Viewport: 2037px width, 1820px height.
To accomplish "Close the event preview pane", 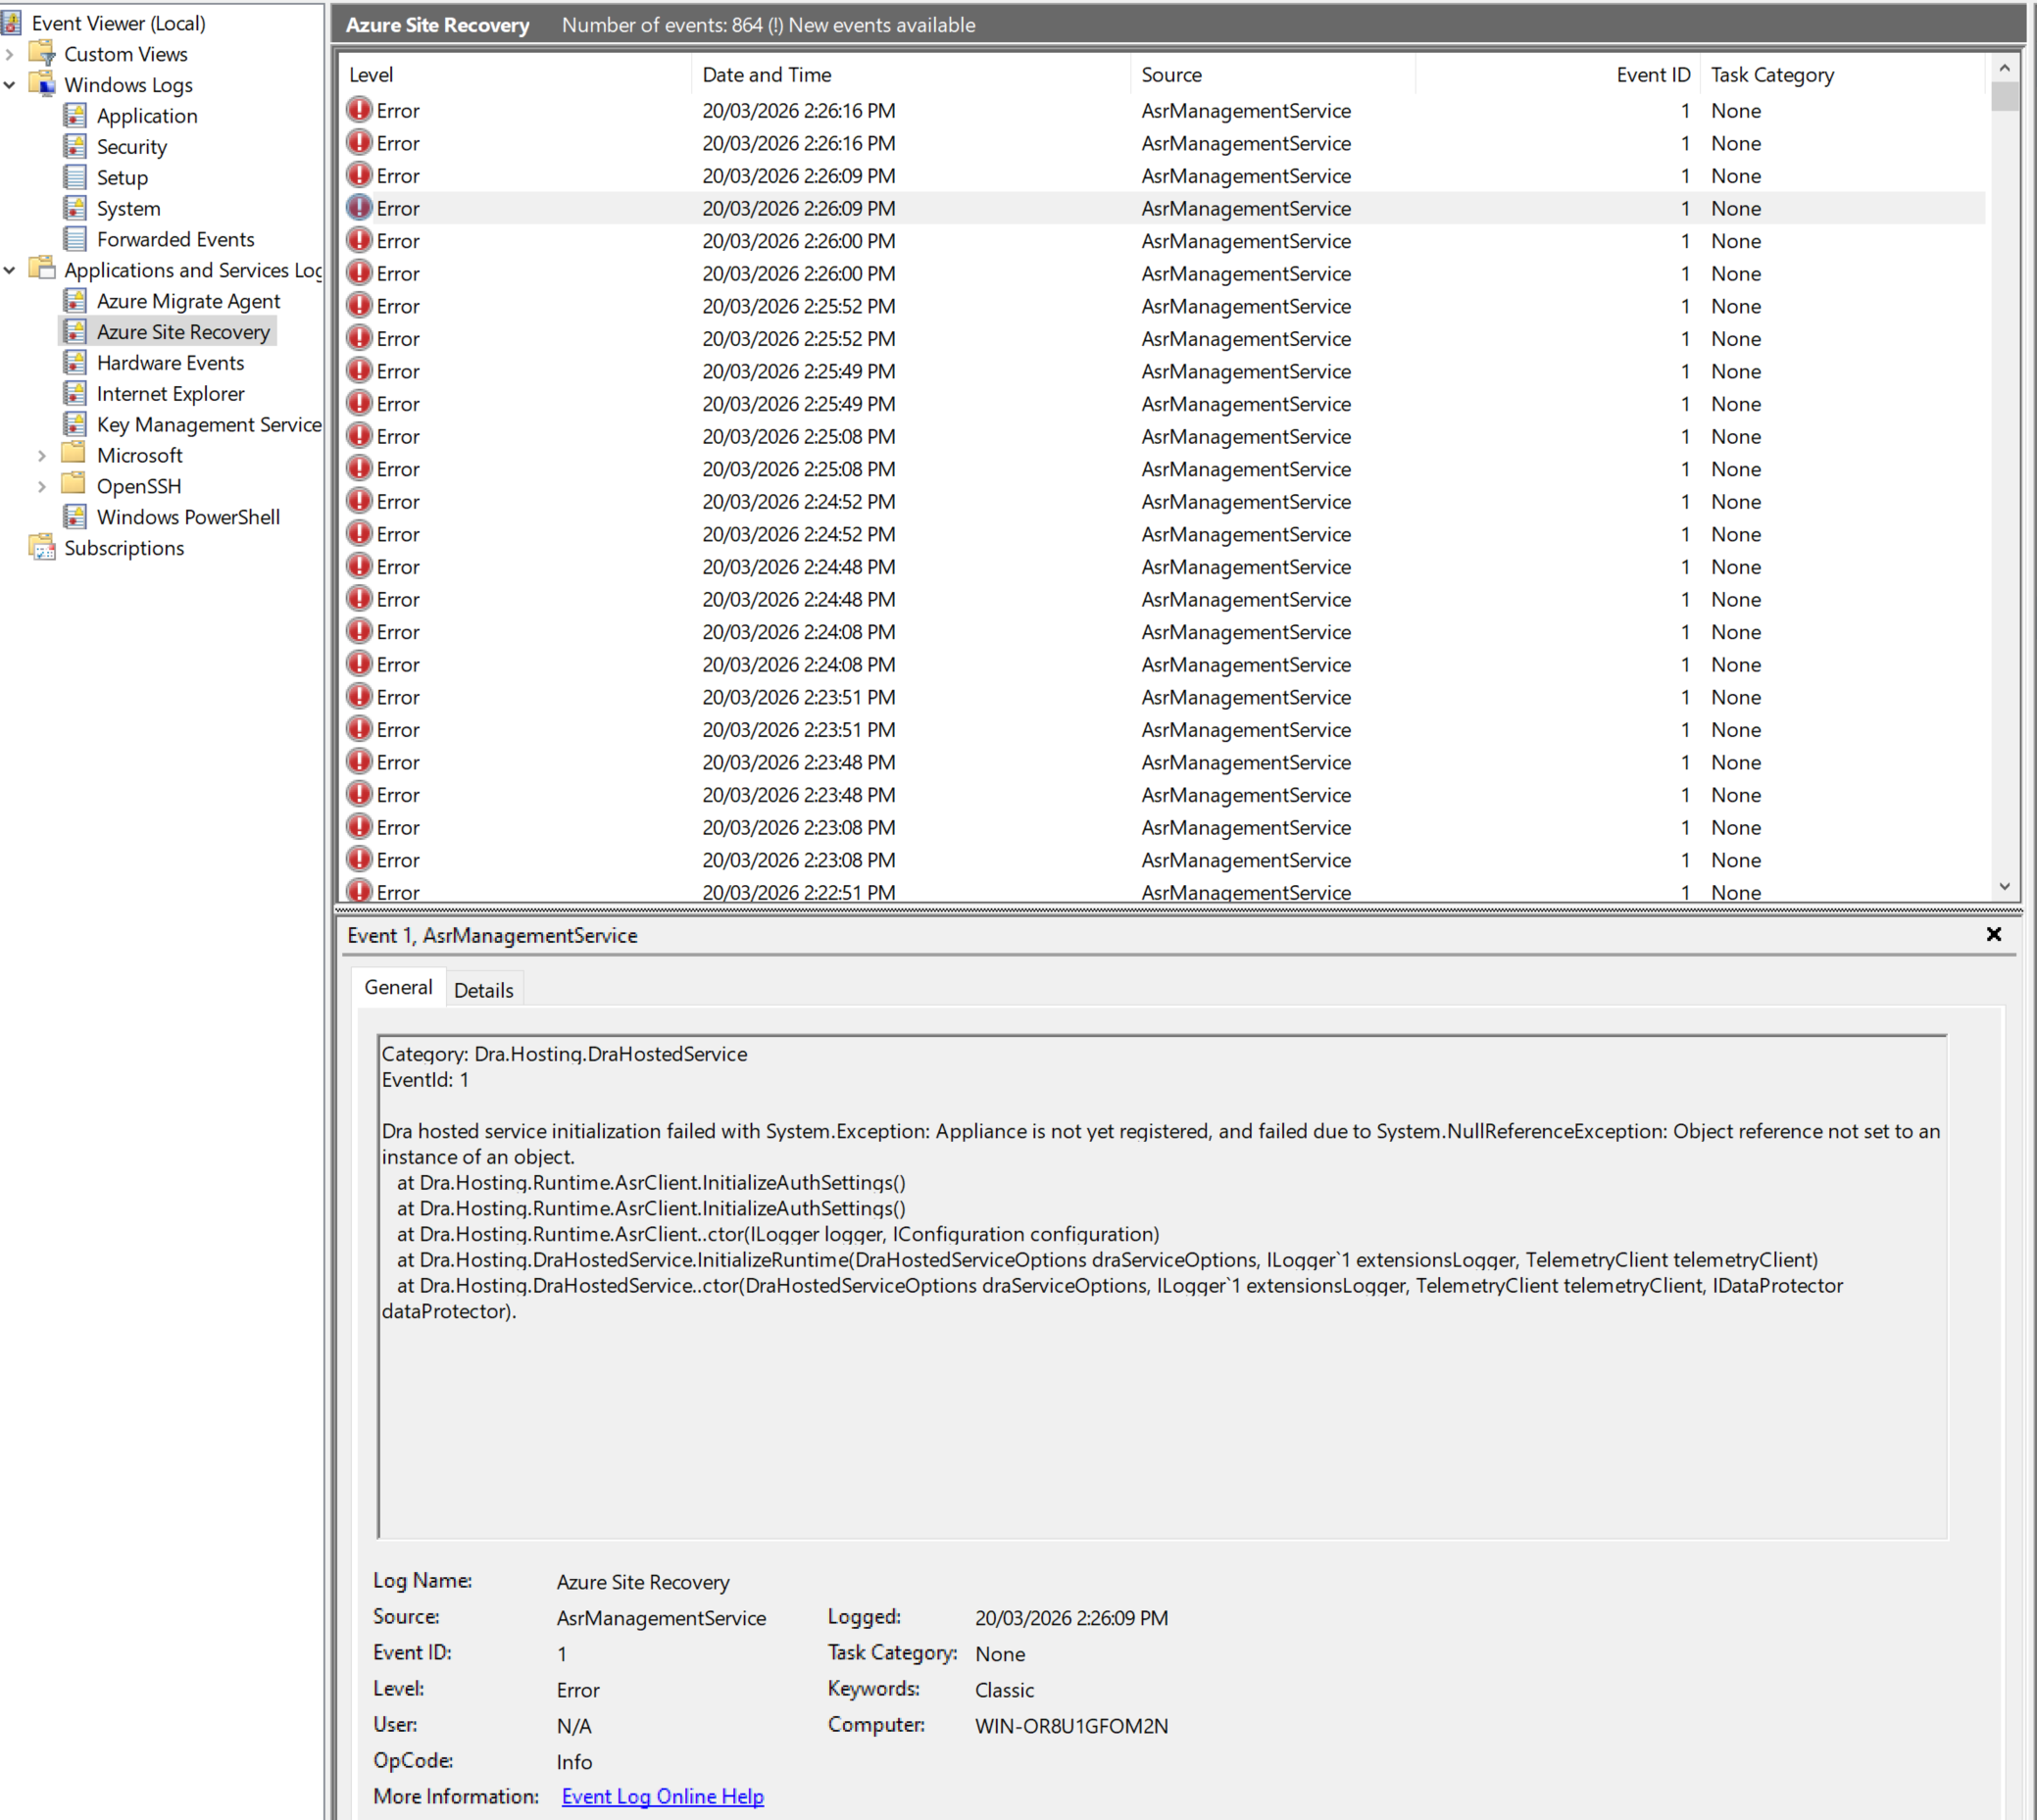I will 1993,934.
